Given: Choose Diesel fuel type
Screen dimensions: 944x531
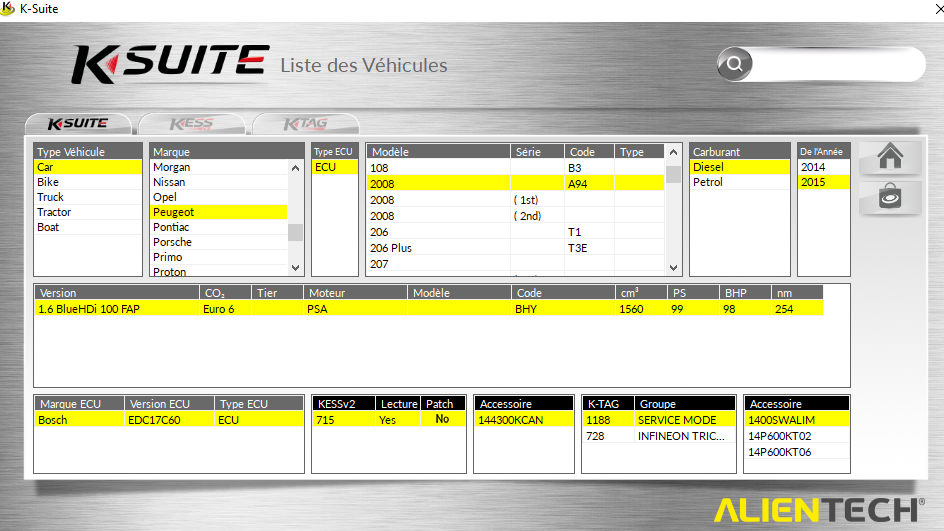Looking at the screenshot, I should [739, 167].
